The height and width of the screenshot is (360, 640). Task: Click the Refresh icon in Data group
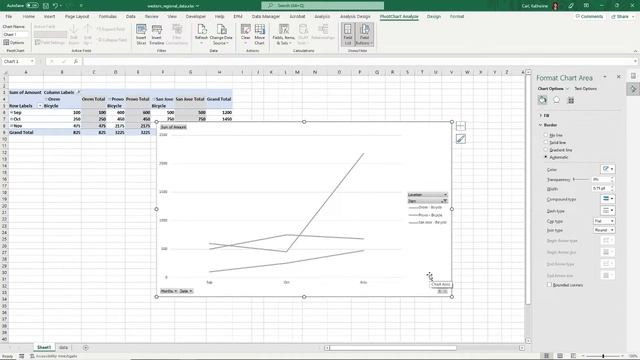click(201, 34)
